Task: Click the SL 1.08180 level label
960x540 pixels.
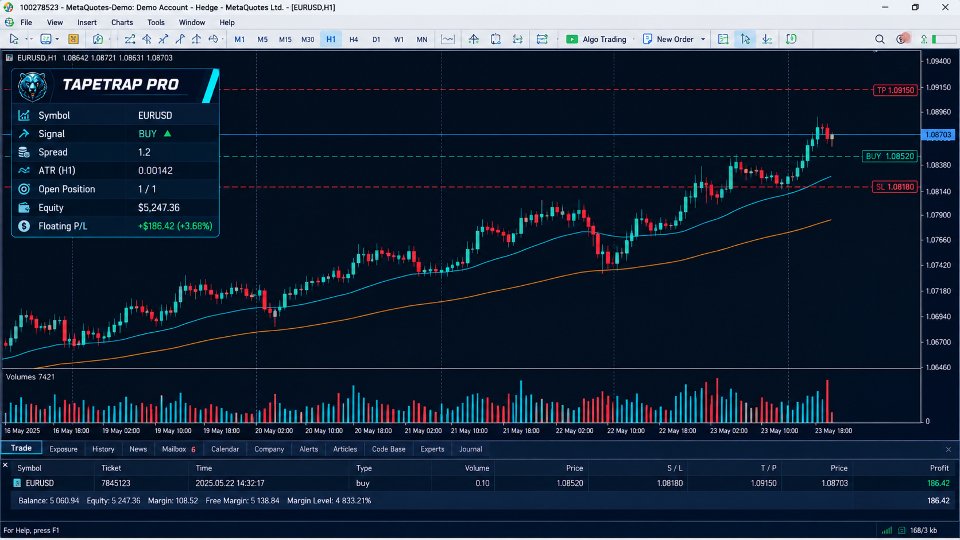Action: 895,187
